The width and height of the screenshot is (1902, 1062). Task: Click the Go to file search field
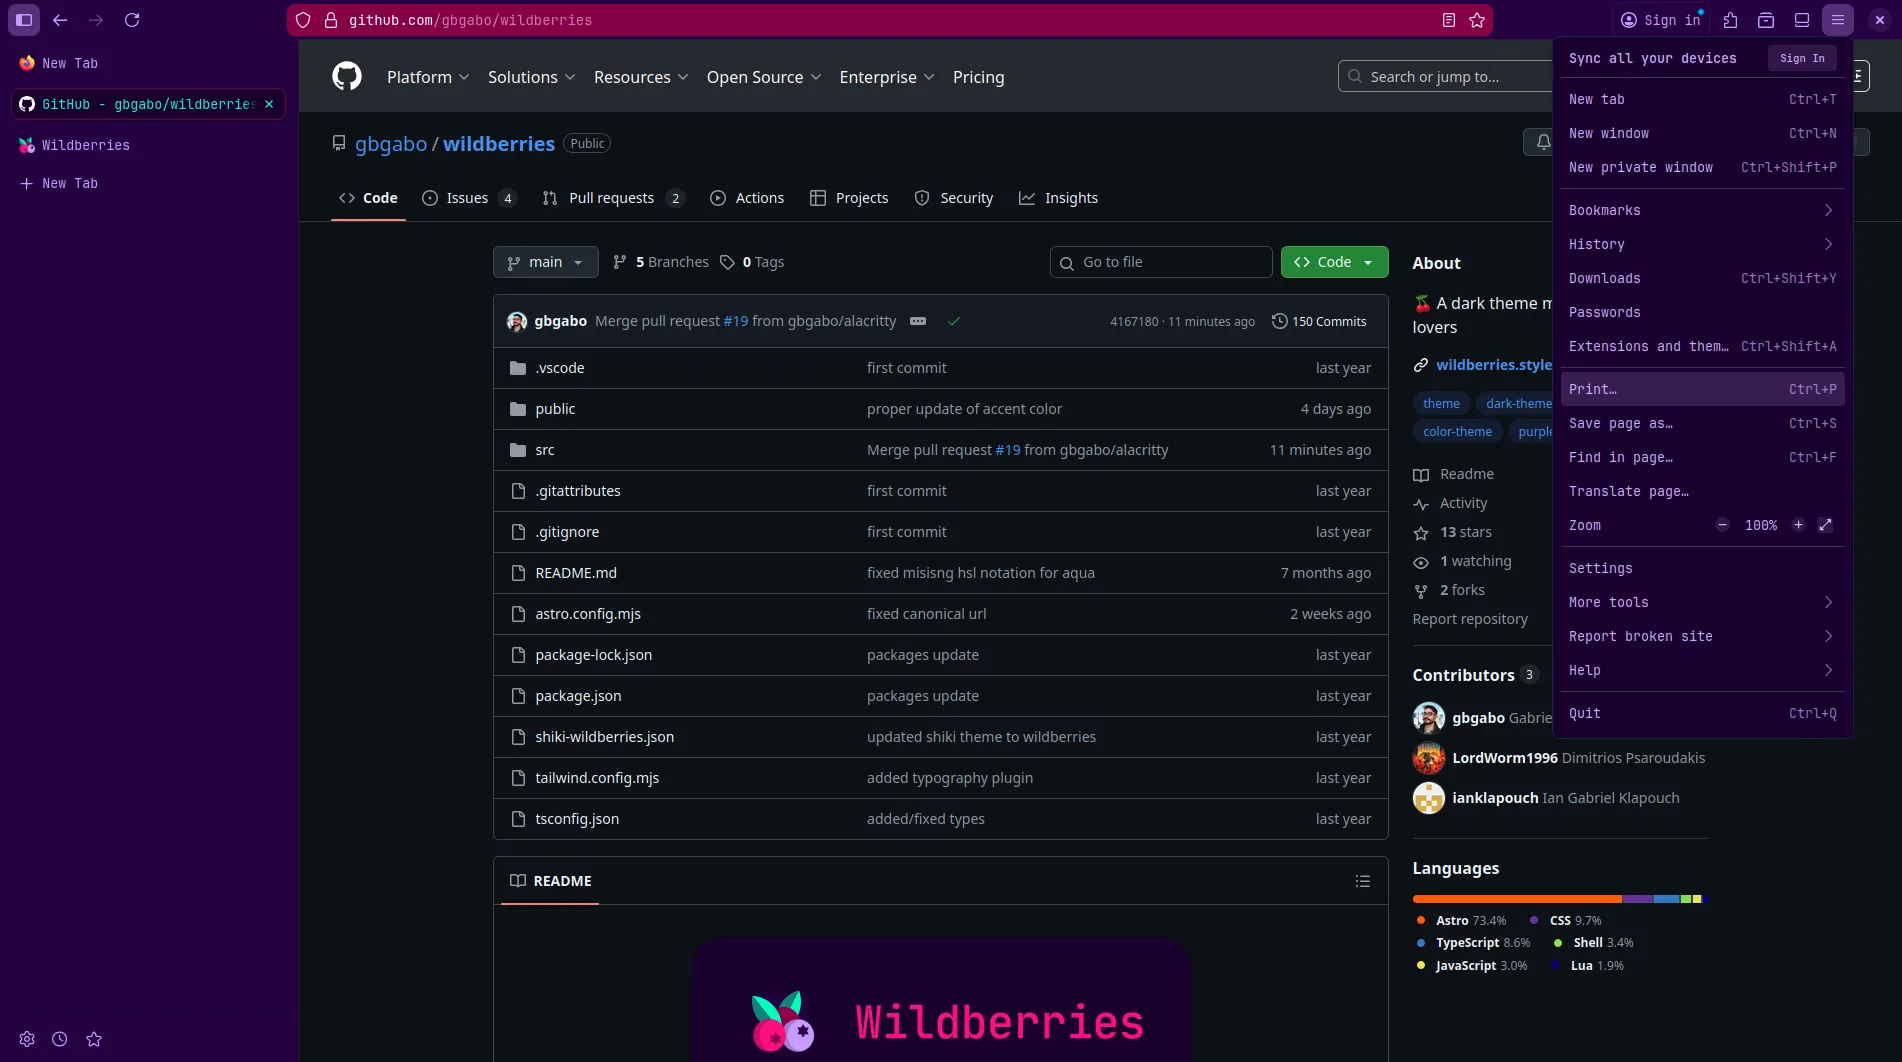pyautogui.click(x=1161, y=262)
